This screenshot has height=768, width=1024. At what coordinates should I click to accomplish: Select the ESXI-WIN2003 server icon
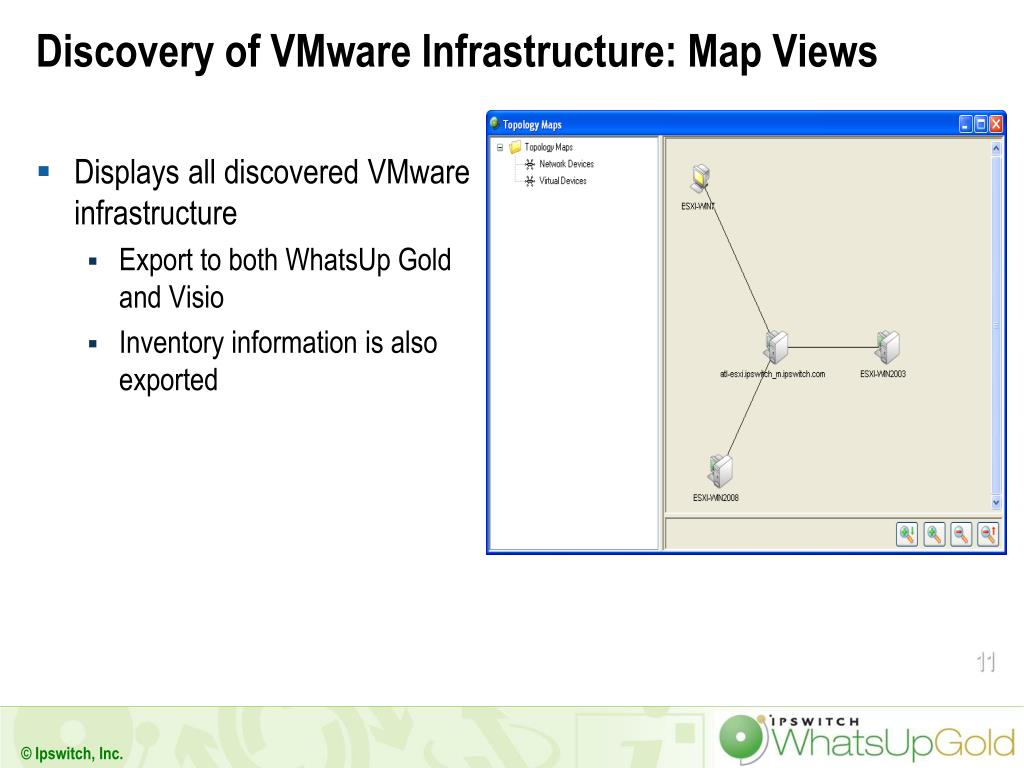pyautogui.click(x=887, y=347)
